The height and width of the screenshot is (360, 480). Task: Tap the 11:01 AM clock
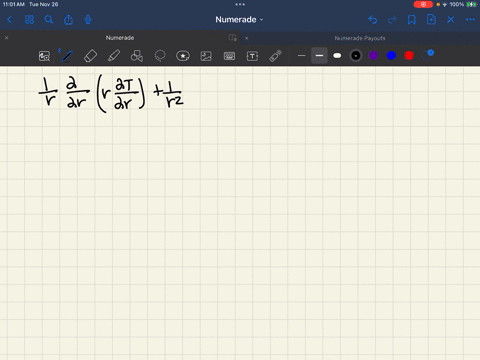tap(14, 4)
